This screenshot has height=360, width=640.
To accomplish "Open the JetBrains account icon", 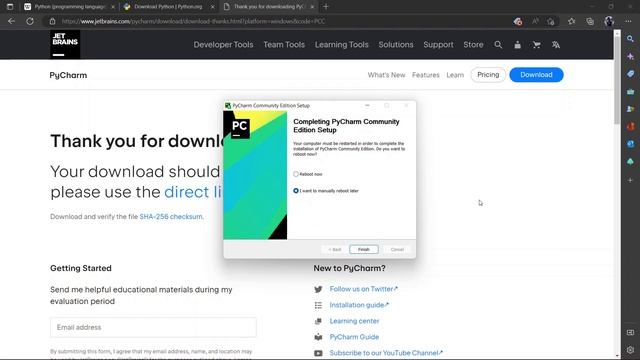I will point(517,44).
